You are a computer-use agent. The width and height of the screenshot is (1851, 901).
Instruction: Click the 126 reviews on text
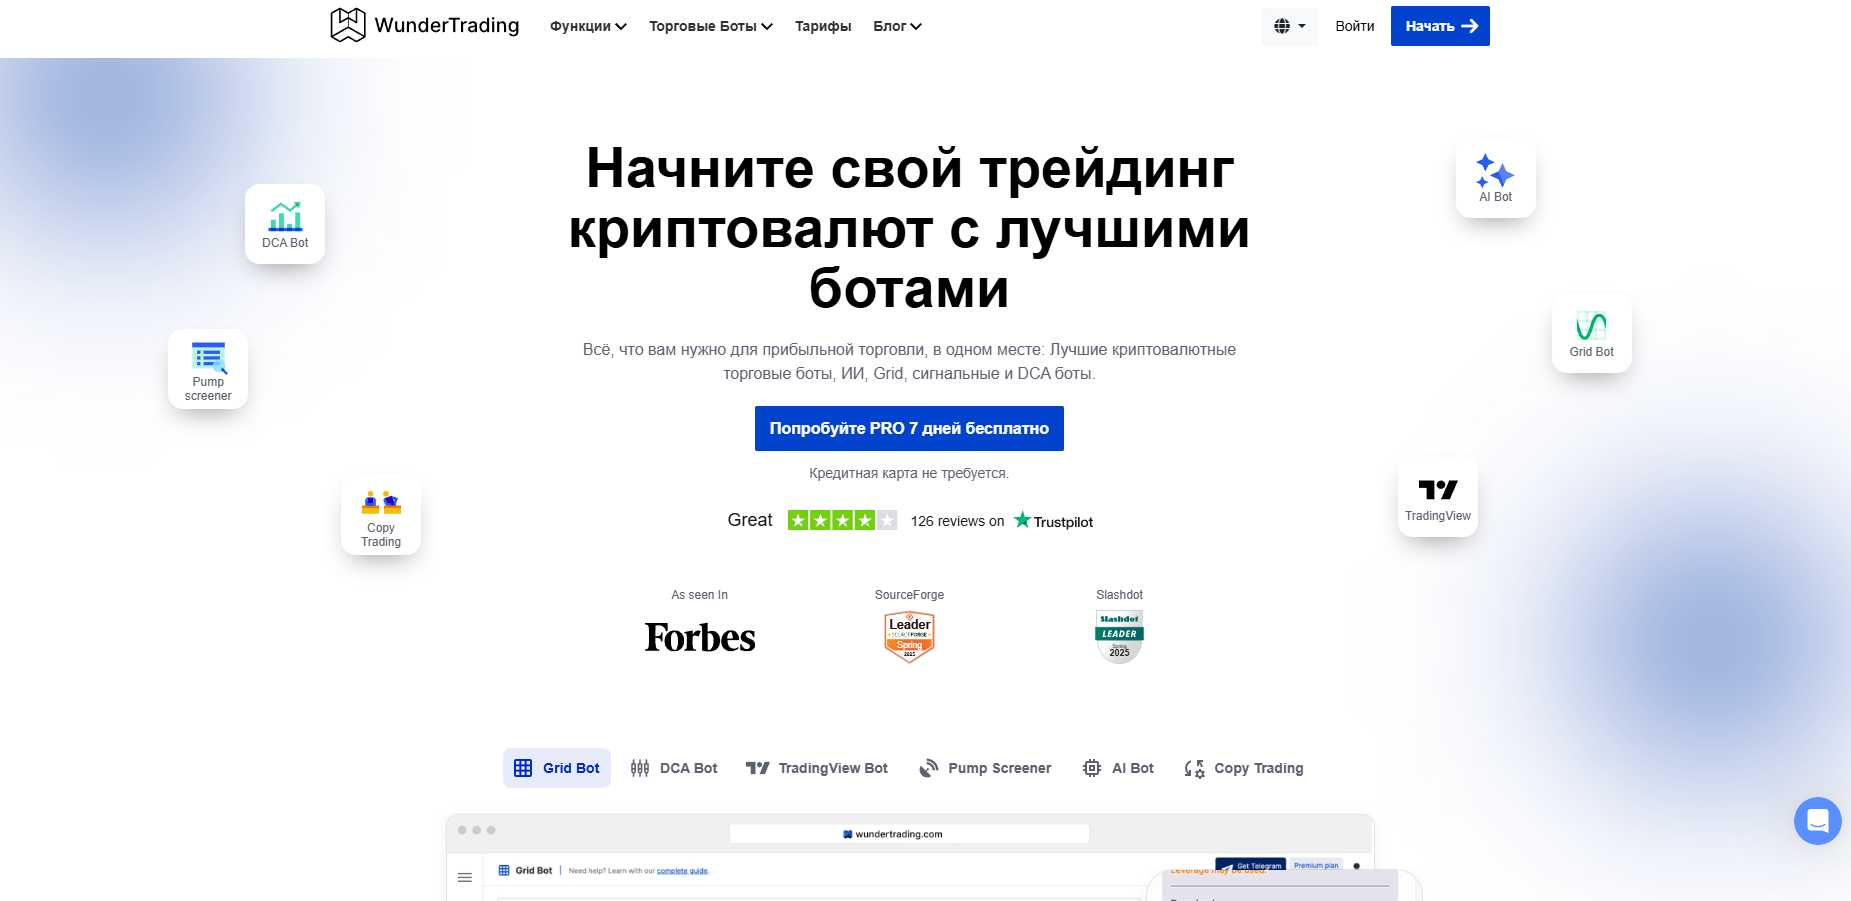[x=957, y=521]
